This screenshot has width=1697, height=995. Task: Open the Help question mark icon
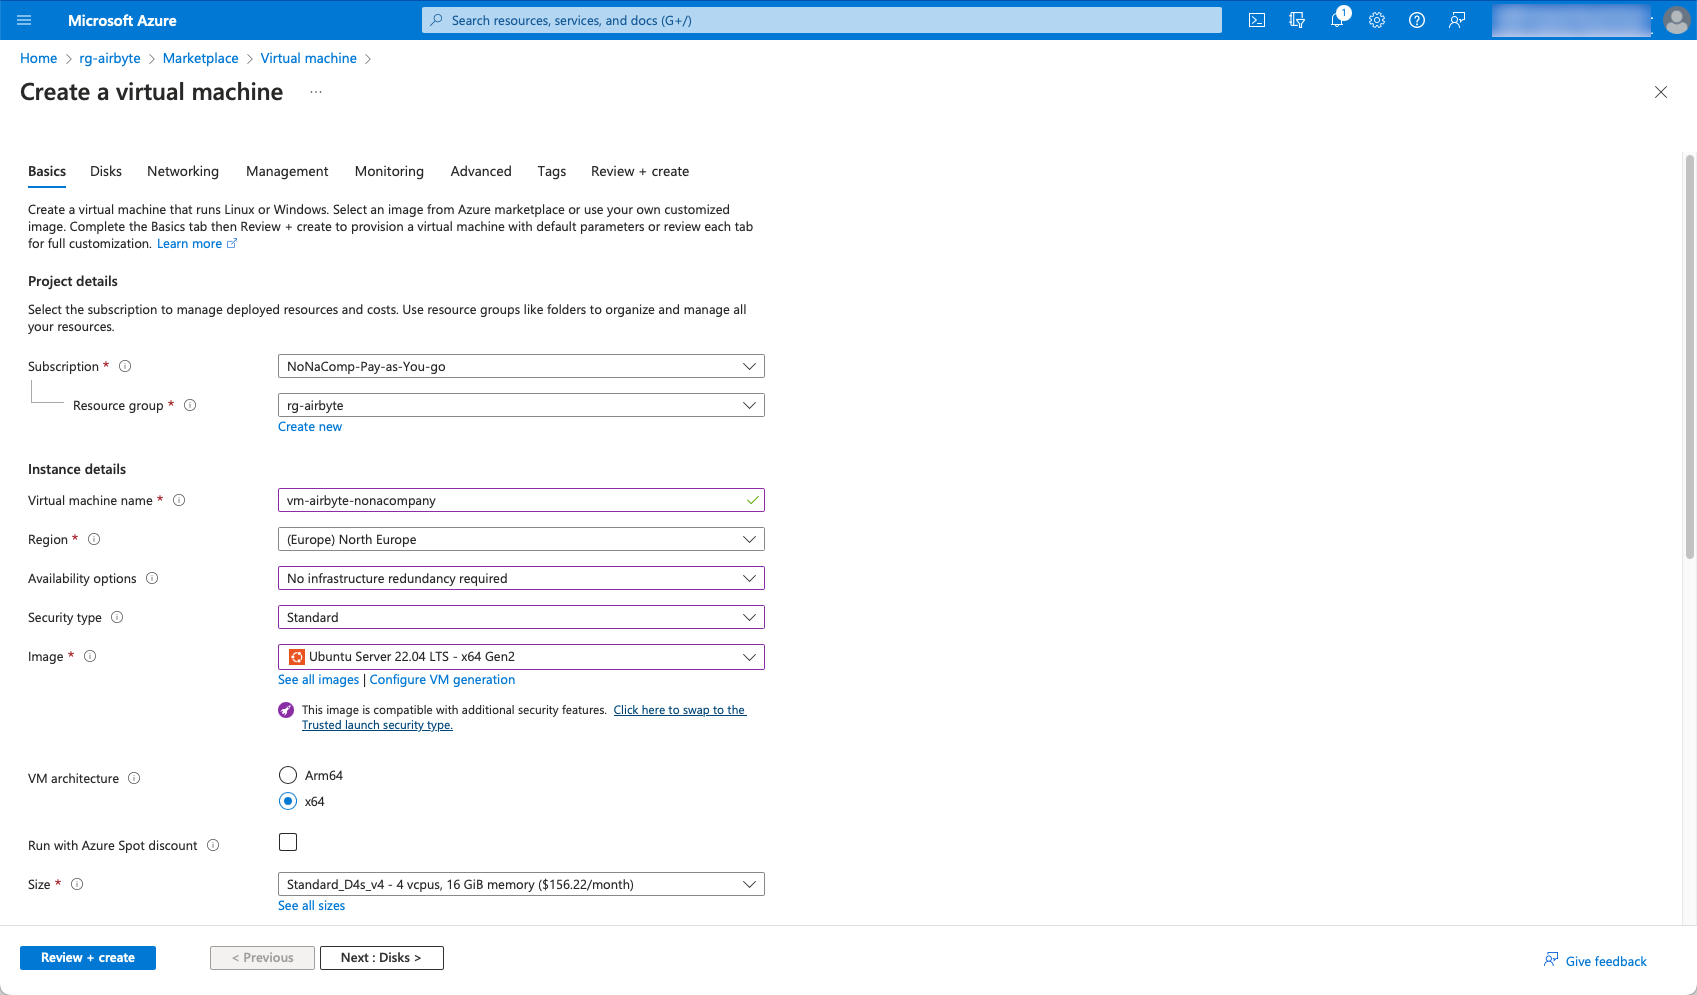pyautogui.click(x=1417, y=20)
